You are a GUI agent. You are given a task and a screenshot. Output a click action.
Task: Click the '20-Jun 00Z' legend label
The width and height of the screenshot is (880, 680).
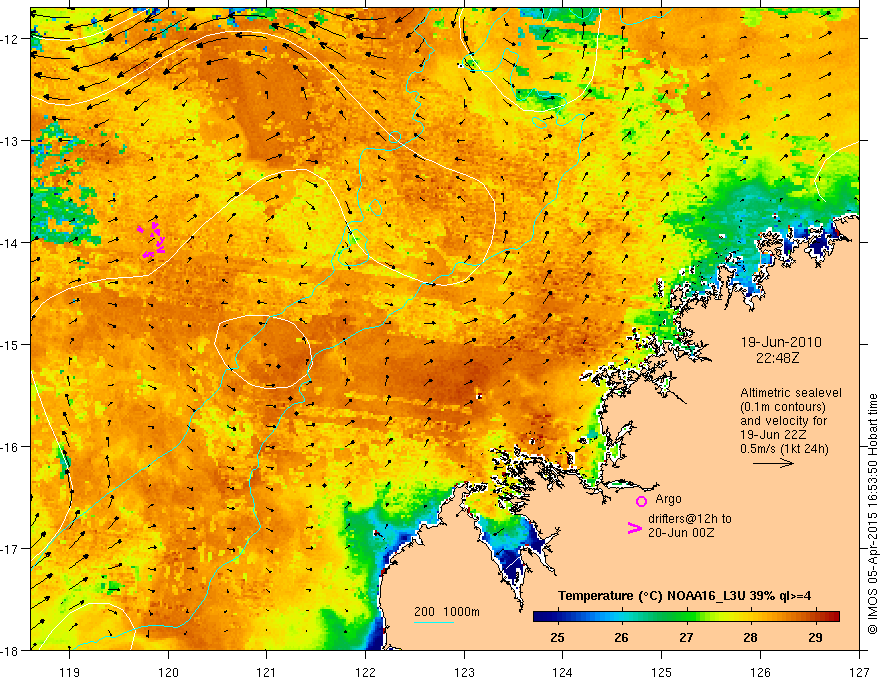pyautogui.click(x=681, y=532)
